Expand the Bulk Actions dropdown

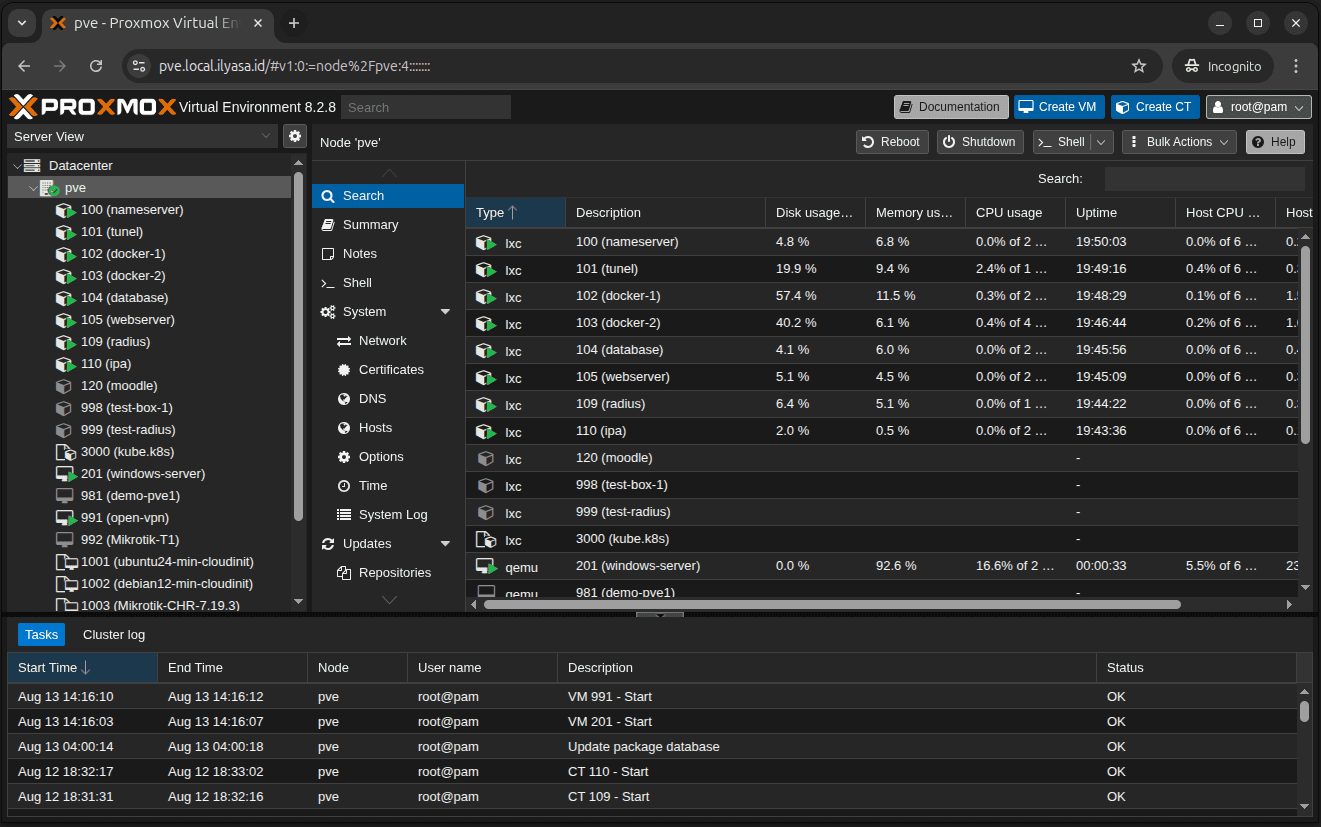tap(1179, 142)
